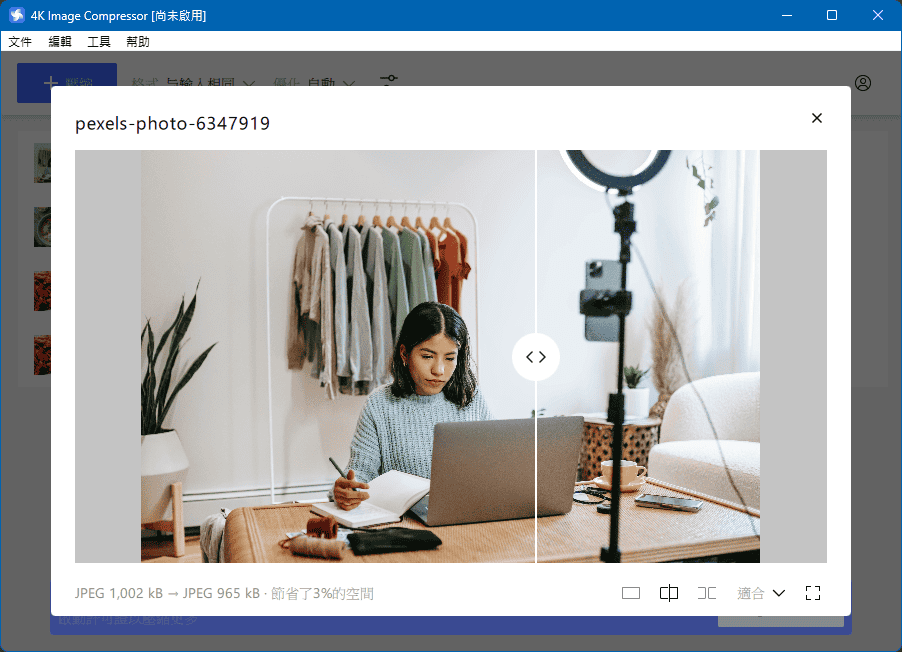
Task: Switch to side-by-side comparison view
Action: (x=707, y=593)
